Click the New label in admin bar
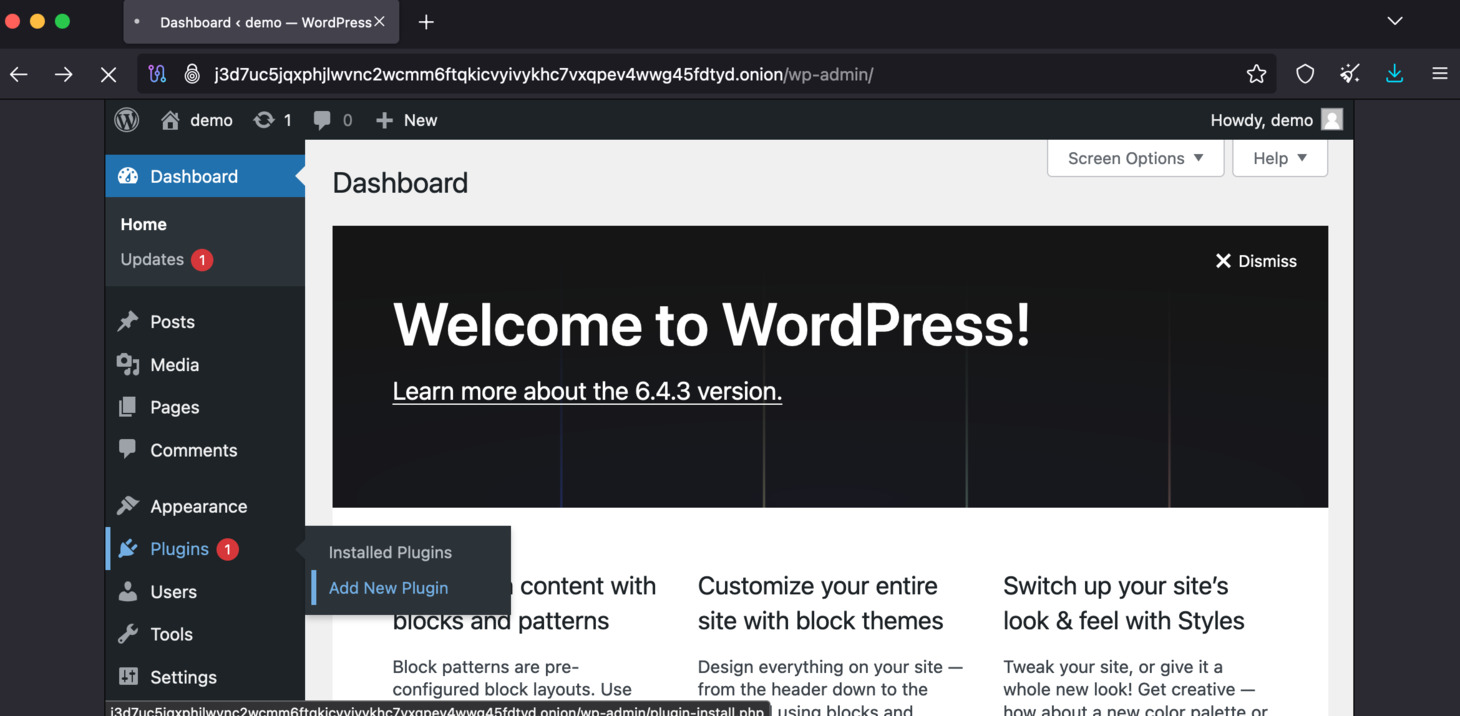Viewport: 1460px width, 716px height. pos(420,120)
